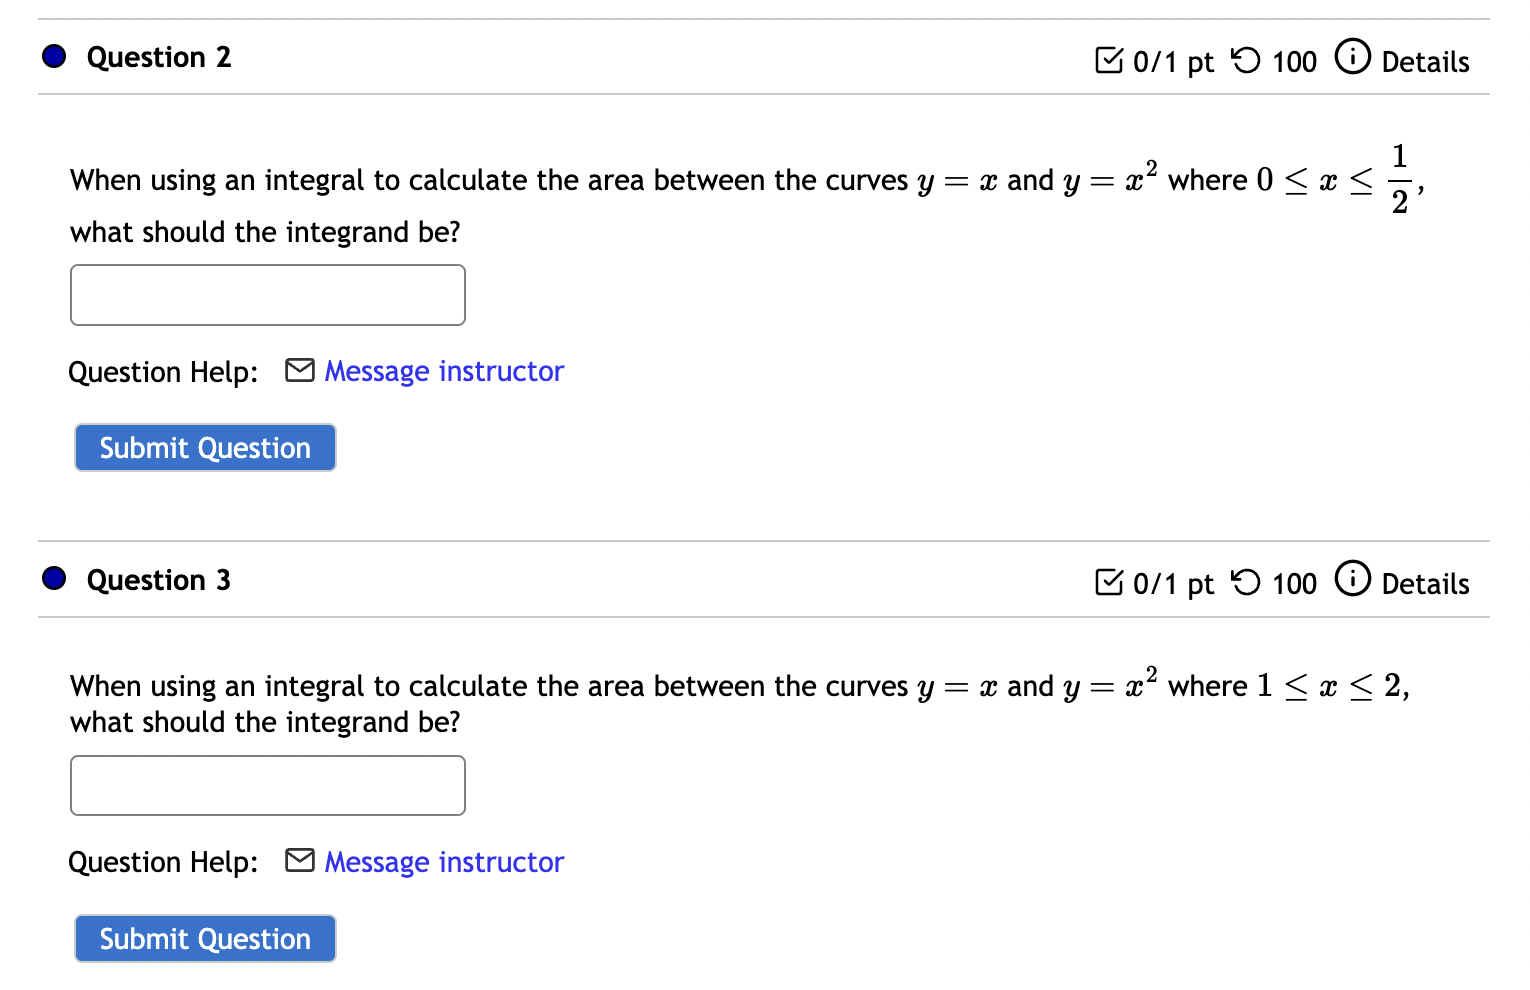Click the checkmark score icon for Question 3
The image size is (1530, 990).
click(1109, 583)
